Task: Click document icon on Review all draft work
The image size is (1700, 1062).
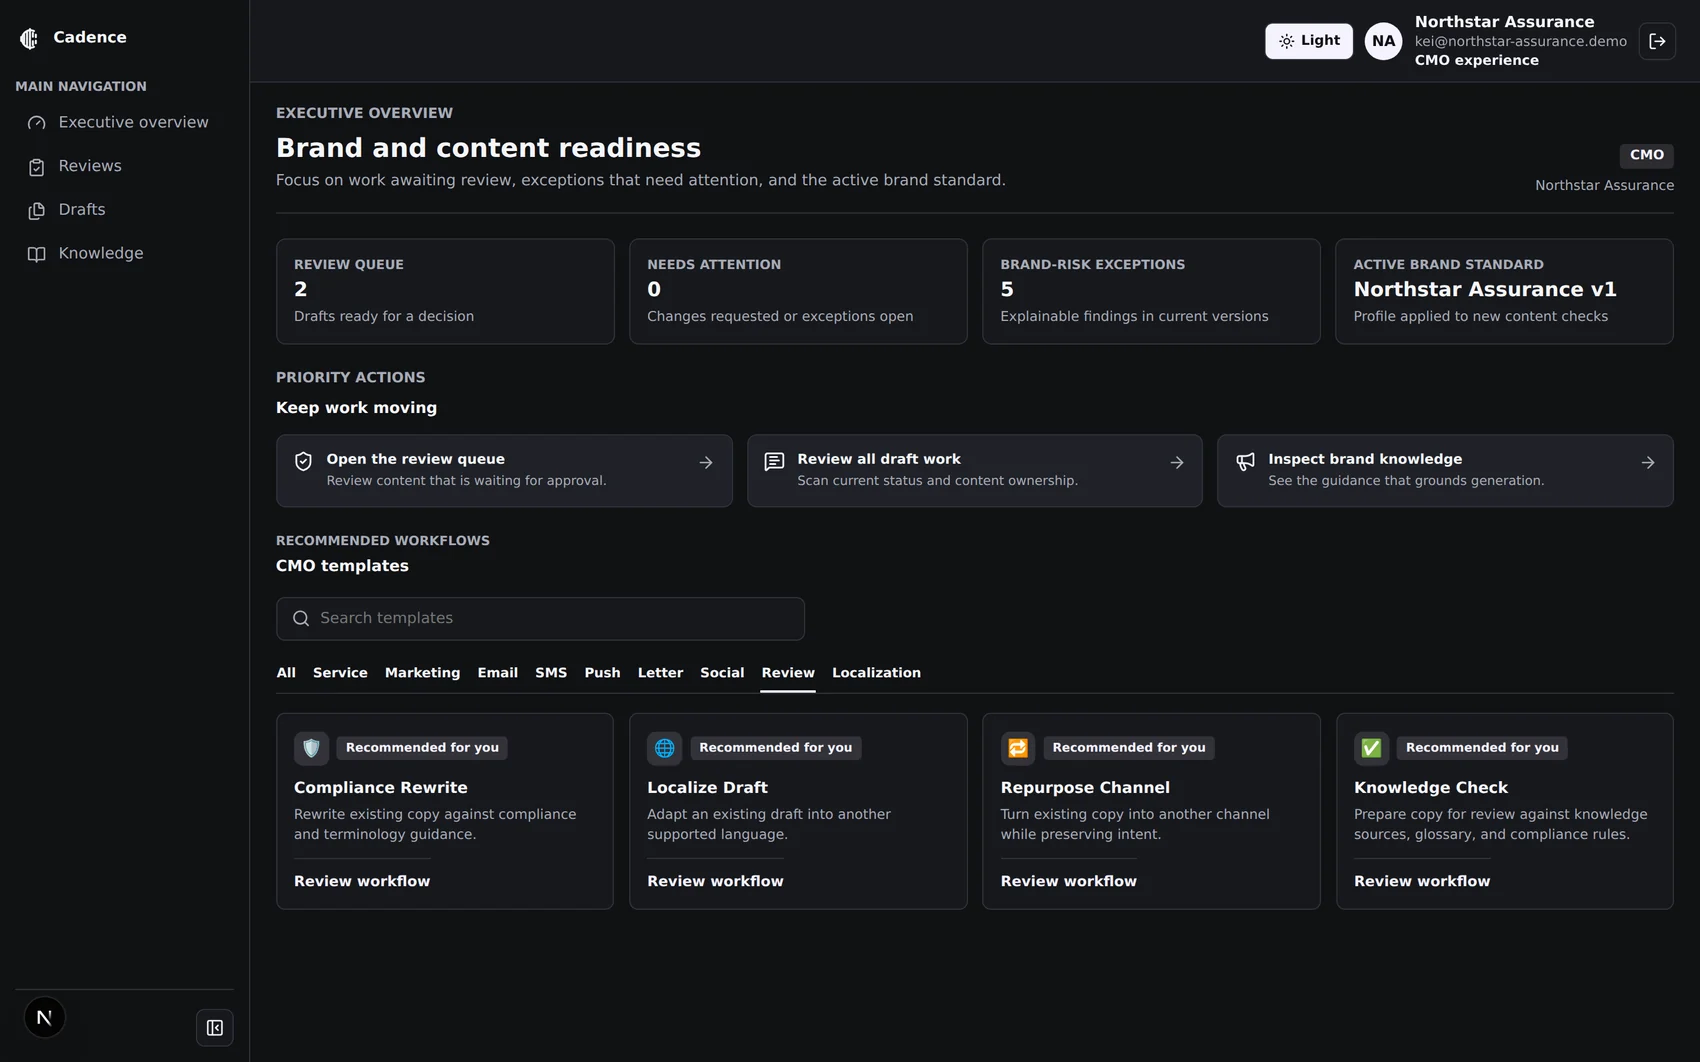Action: tap(774, 461)
